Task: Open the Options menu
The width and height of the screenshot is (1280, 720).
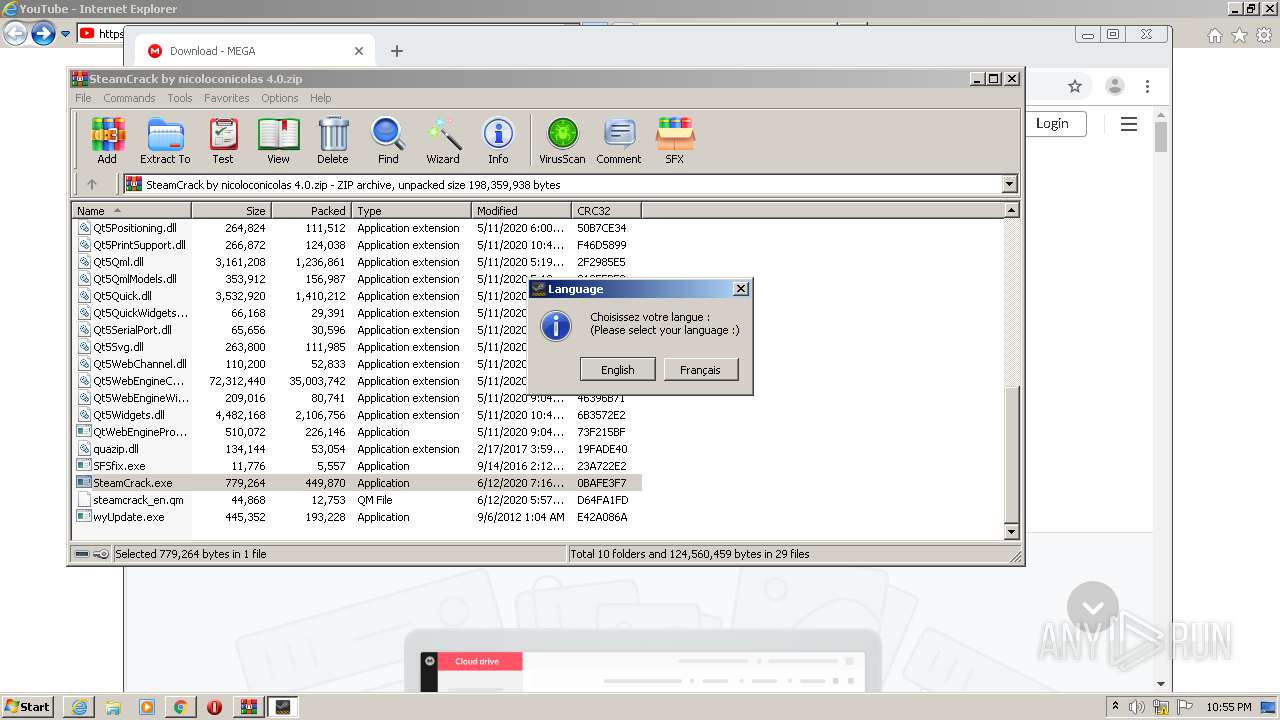Action: click(x=280, y=98)
